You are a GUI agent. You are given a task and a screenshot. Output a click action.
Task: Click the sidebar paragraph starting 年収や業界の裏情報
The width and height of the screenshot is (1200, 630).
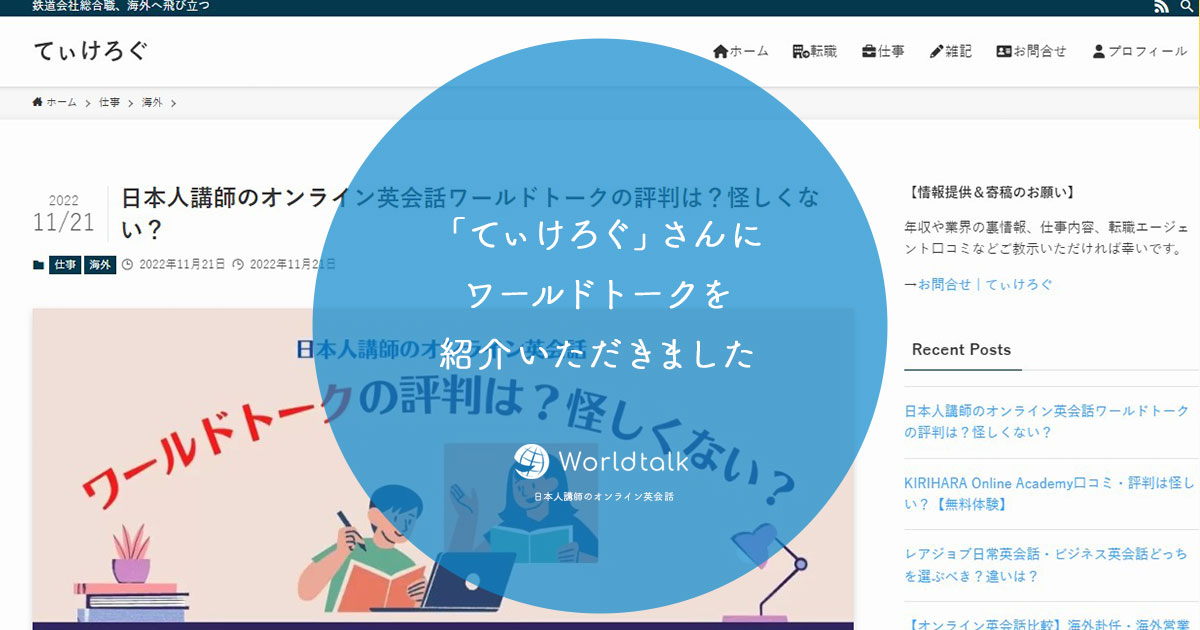(1047, 237)
